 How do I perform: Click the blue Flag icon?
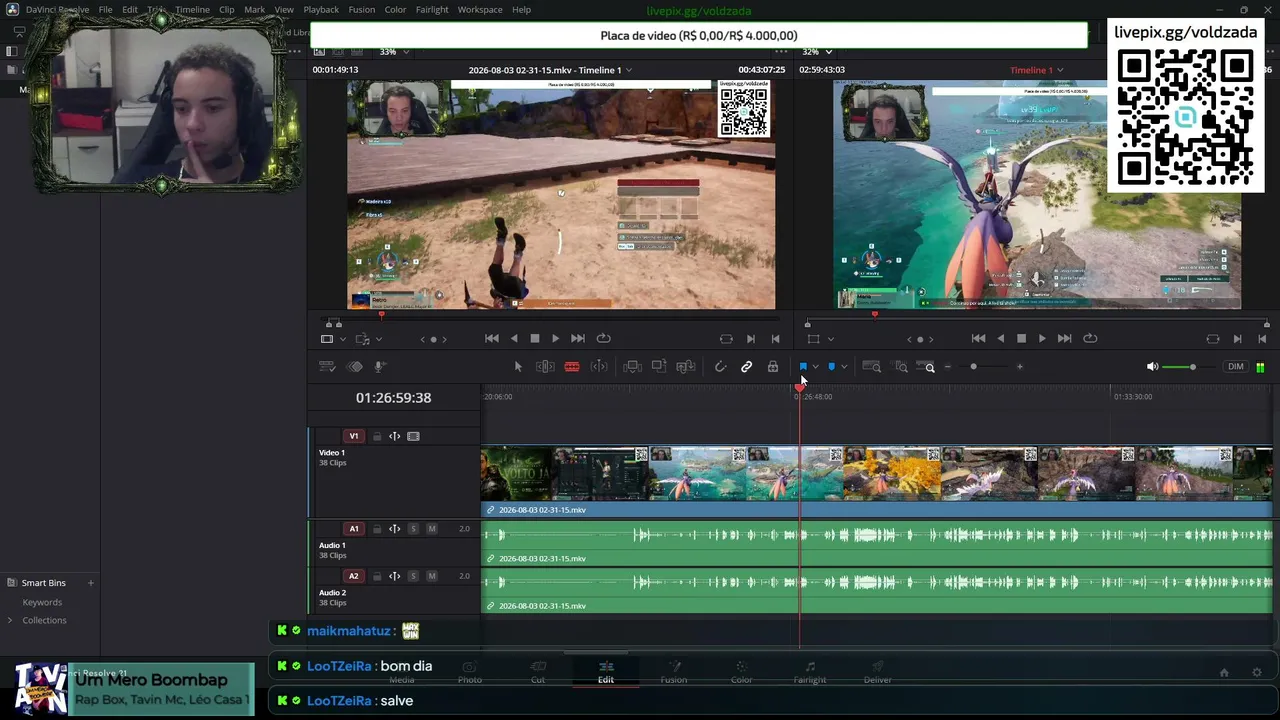click(803, 367)
